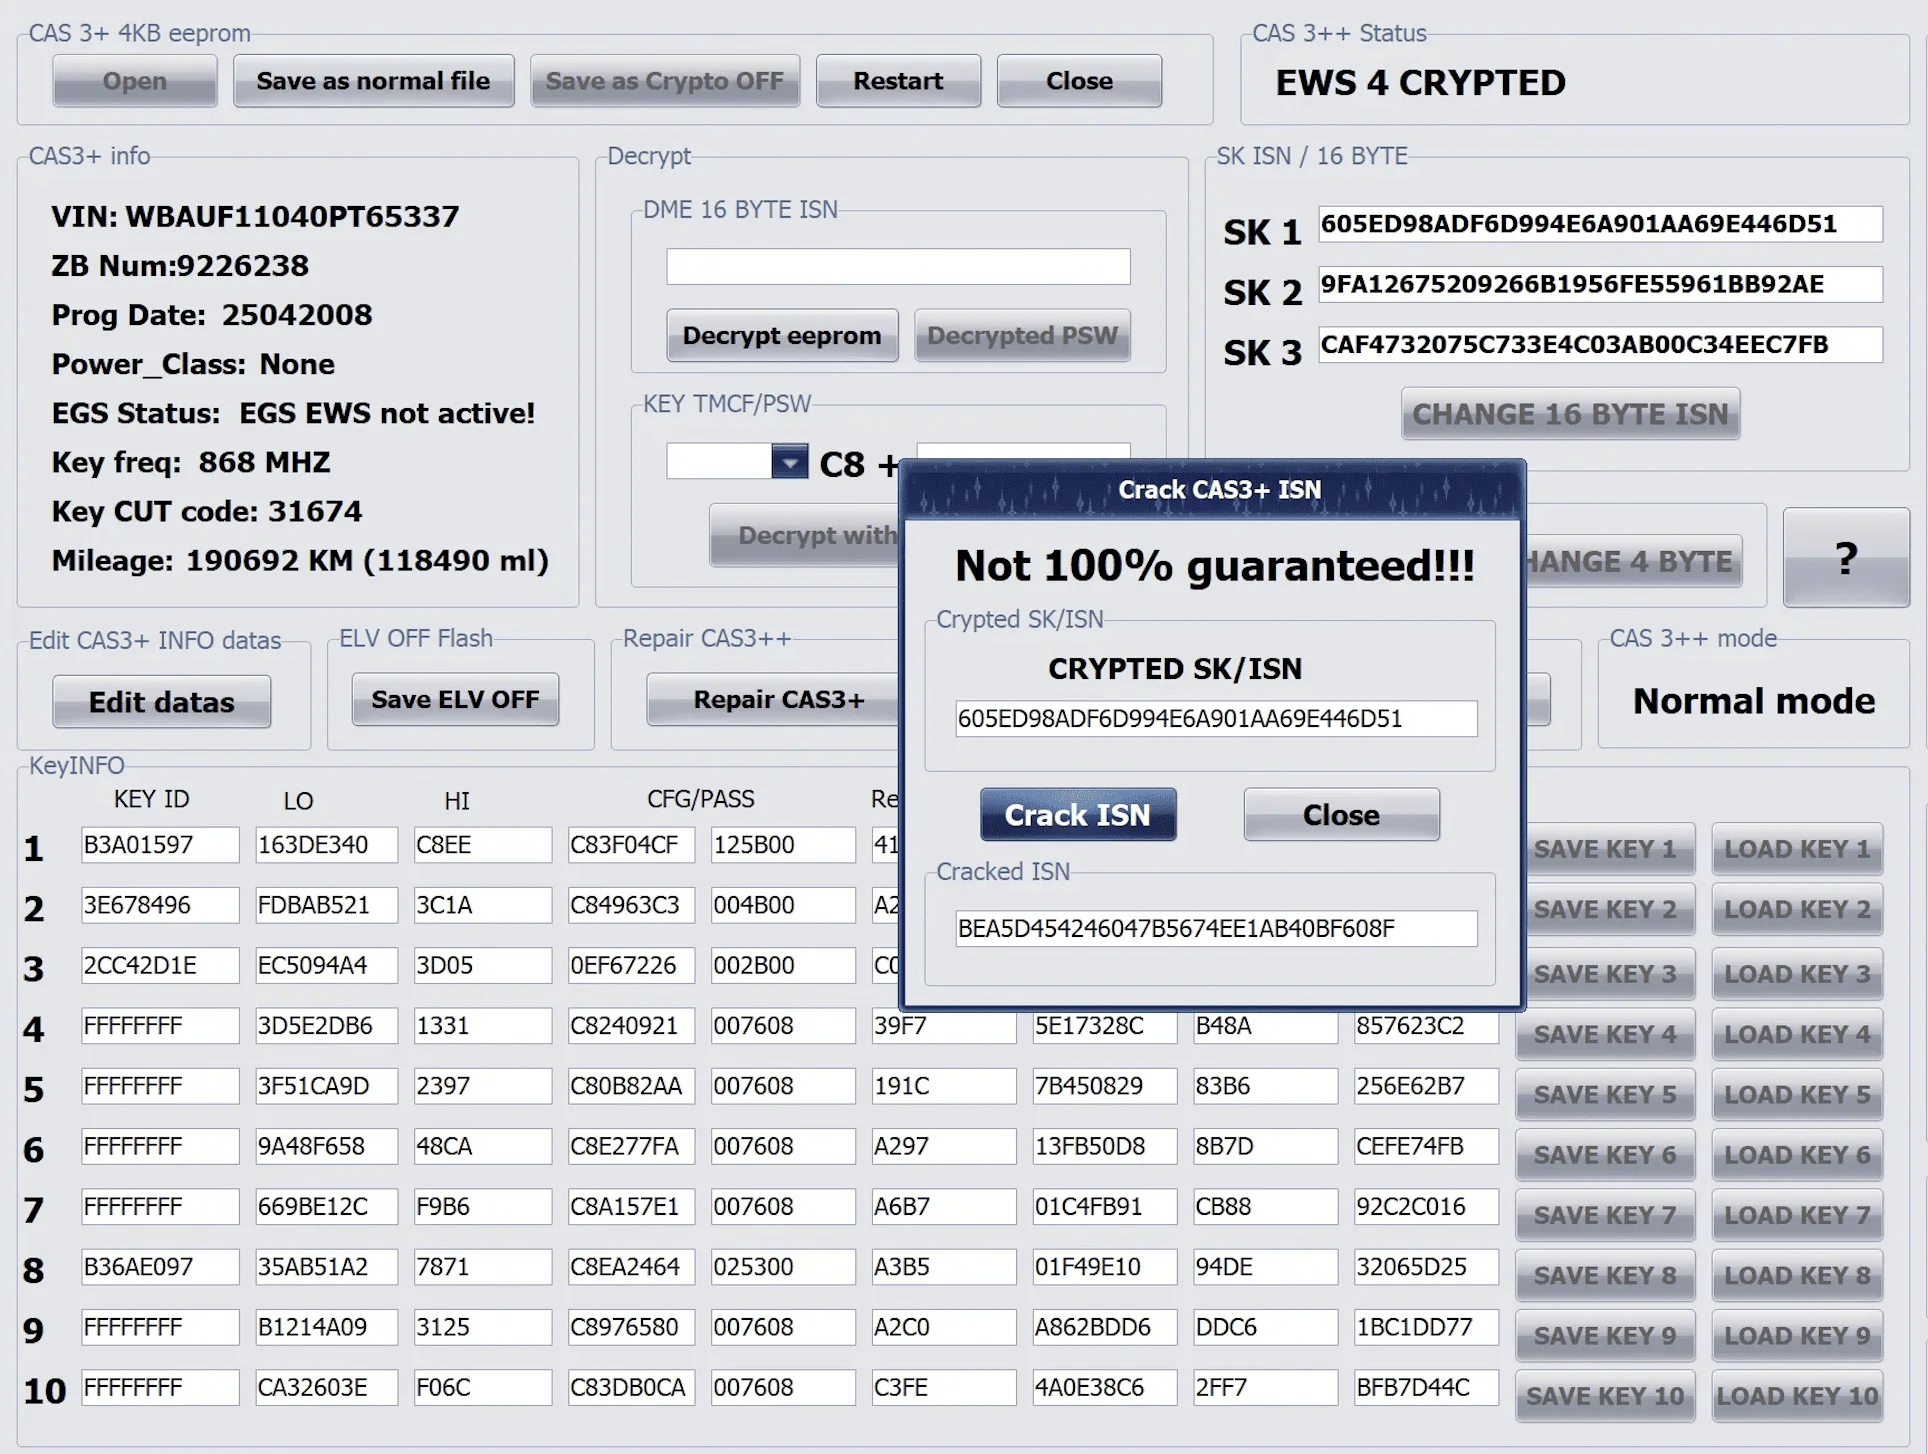
Task: Click Decrypt eeprom button
Action: tap(782, 335)
